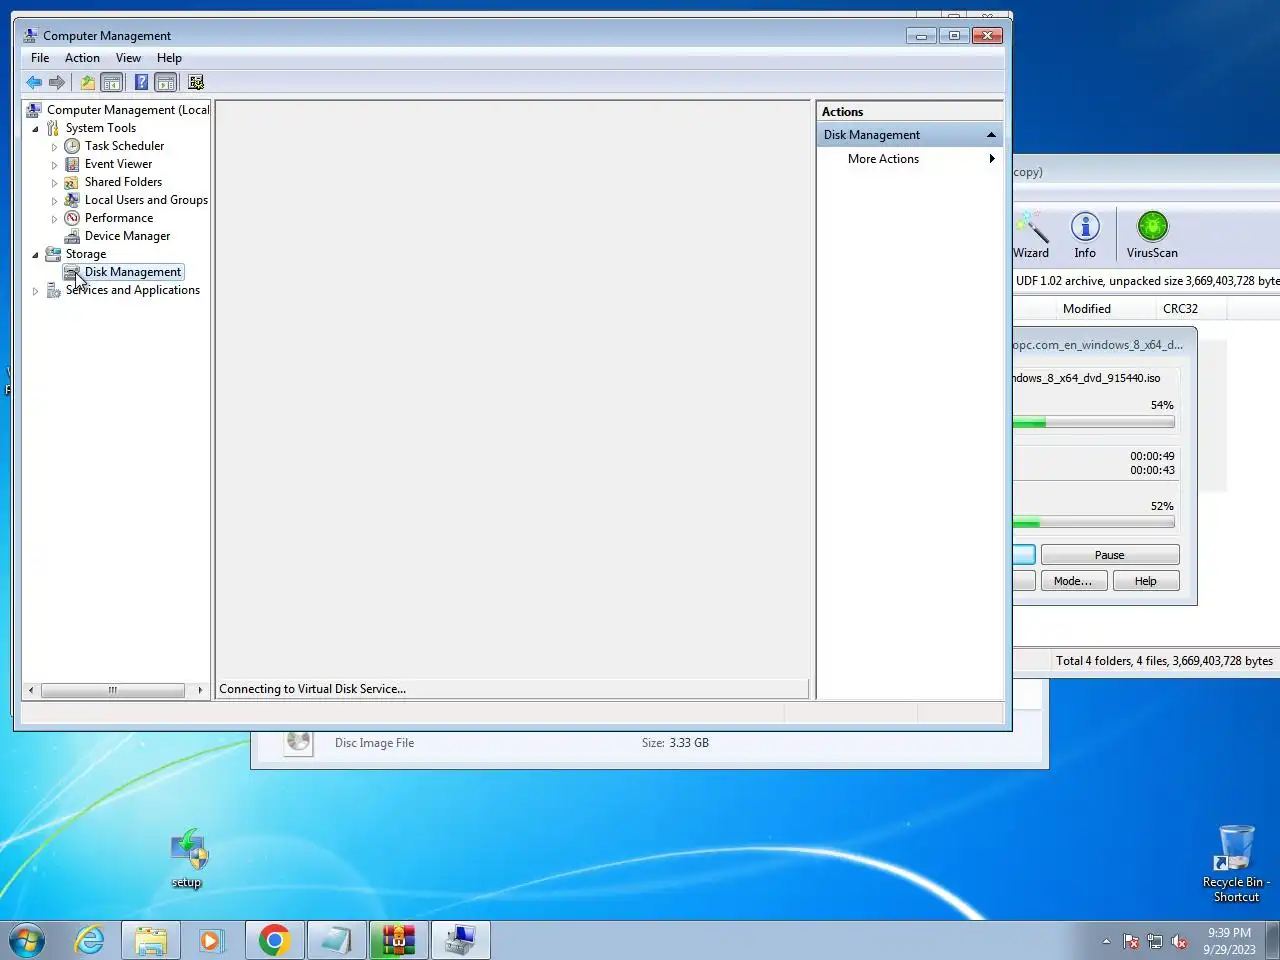
Task: Click the Shared Folders icon
Action: [x=72, y=182]
